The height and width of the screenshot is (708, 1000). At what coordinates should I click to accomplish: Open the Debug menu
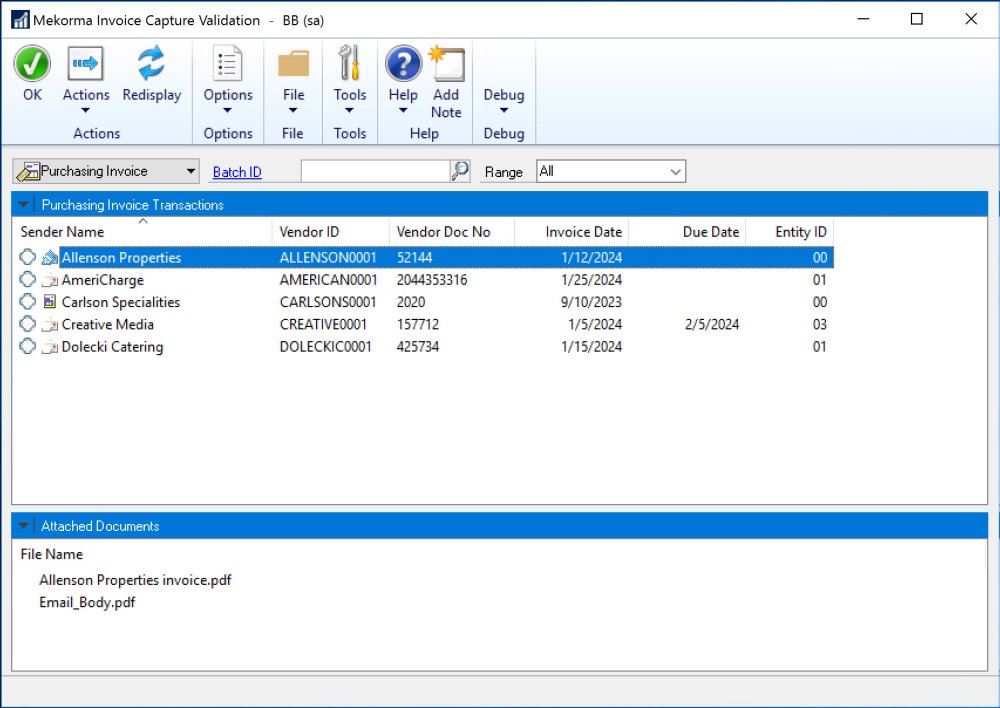click(x=503, y=96)
